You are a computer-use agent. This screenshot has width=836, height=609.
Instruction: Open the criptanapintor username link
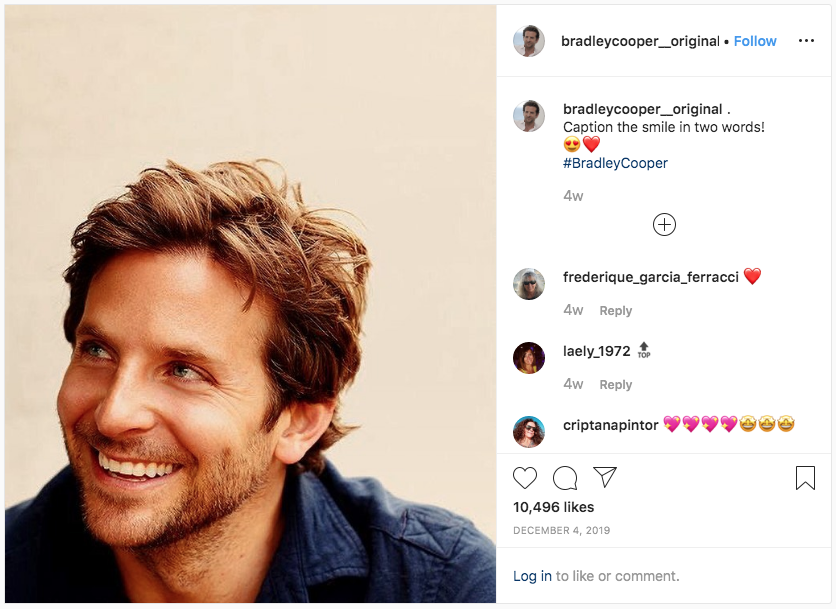(x=610, y=425)
